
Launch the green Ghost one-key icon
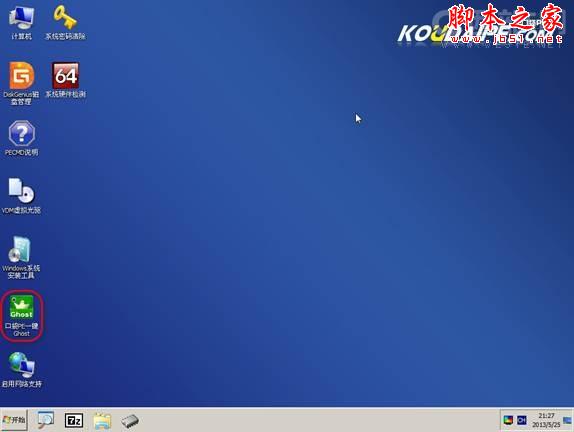21,316
